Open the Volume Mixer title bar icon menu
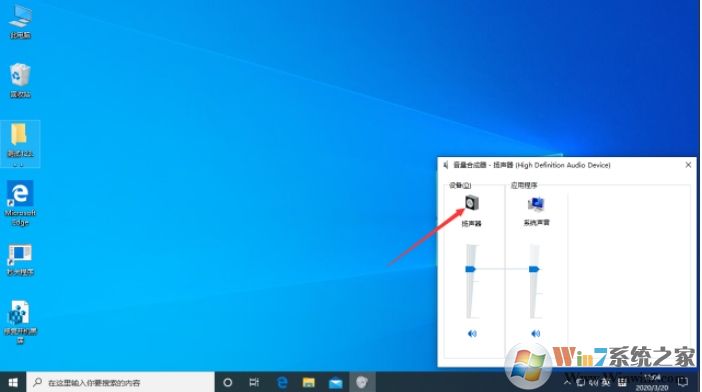Image resolution: width=702 pixels, height=392 pixels. pos(445,165)
